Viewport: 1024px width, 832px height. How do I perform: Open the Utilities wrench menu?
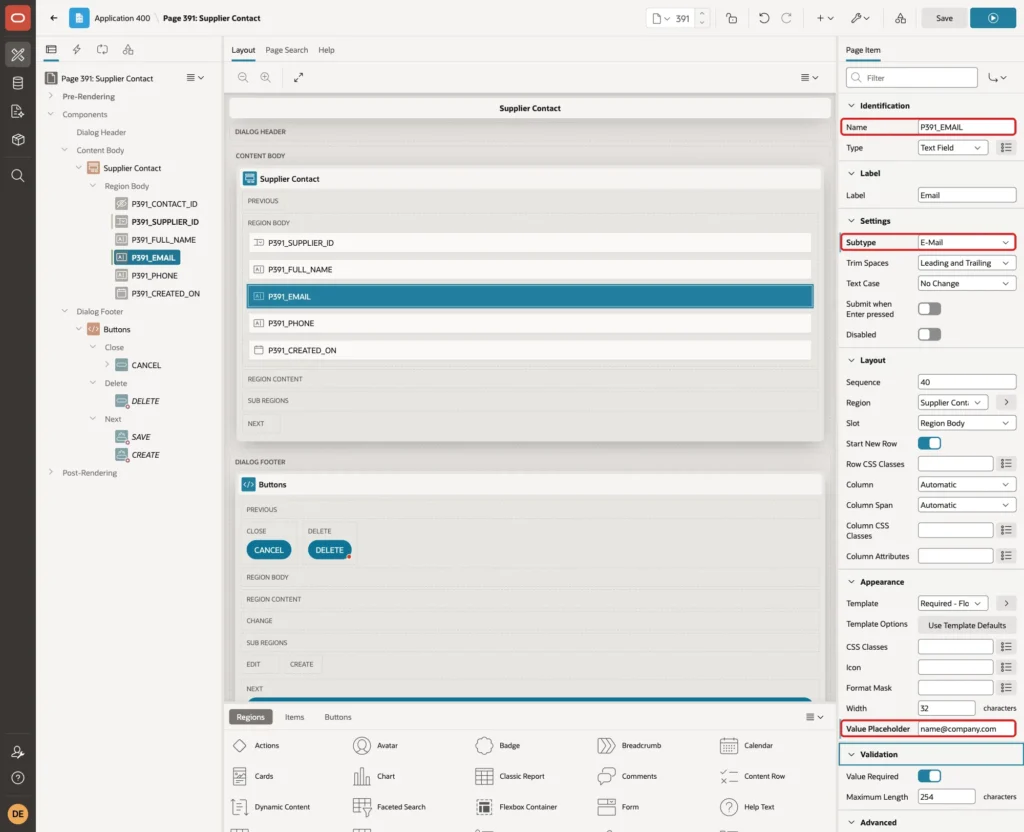tap(860, 18)
